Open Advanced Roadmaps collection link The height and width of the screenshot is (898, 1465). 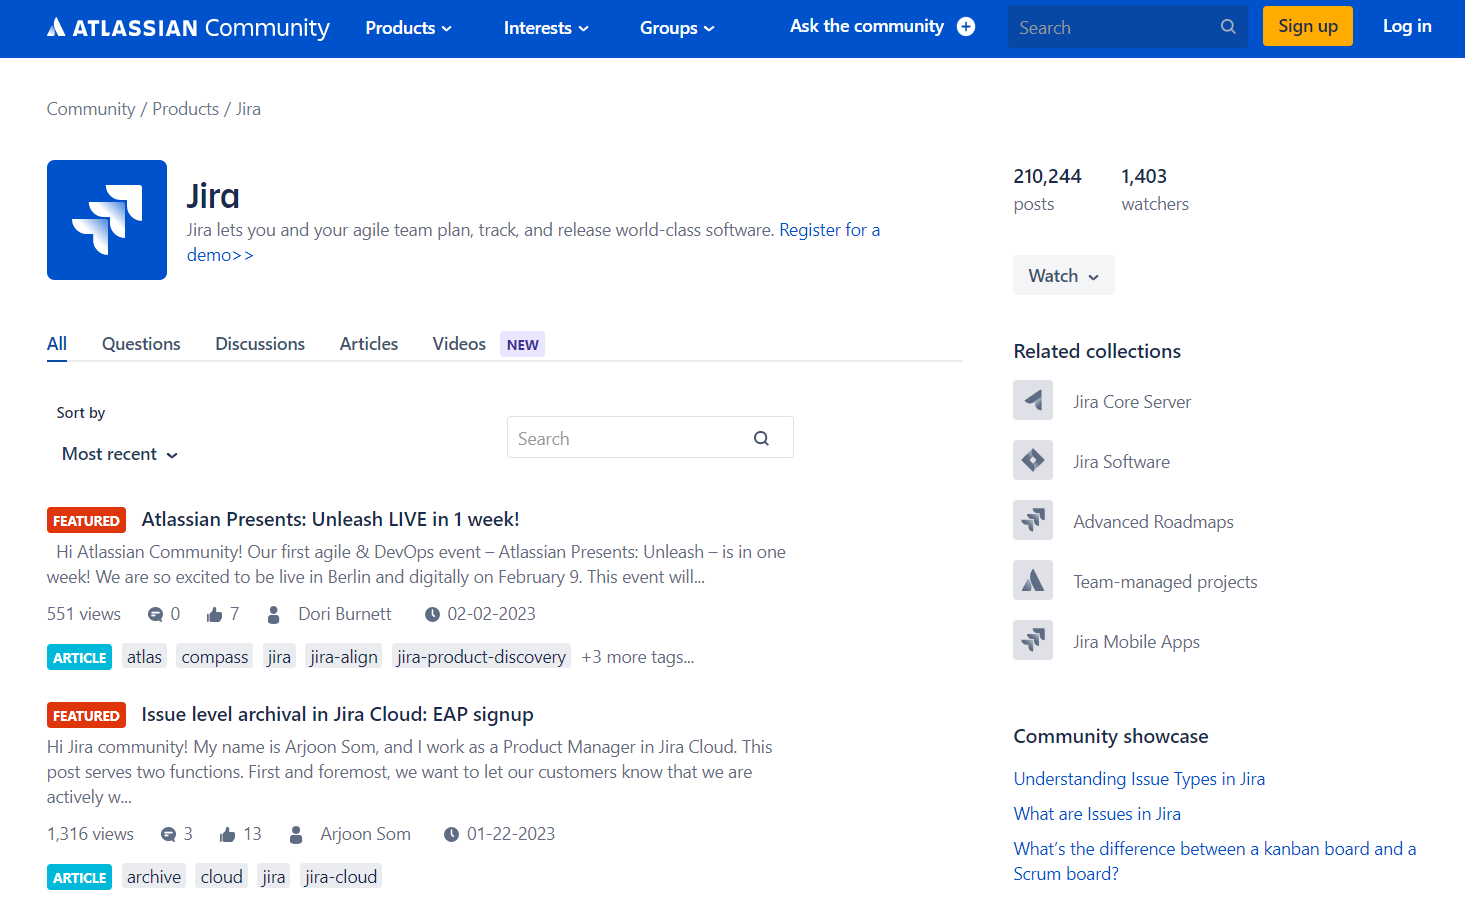pos(1153,522)
